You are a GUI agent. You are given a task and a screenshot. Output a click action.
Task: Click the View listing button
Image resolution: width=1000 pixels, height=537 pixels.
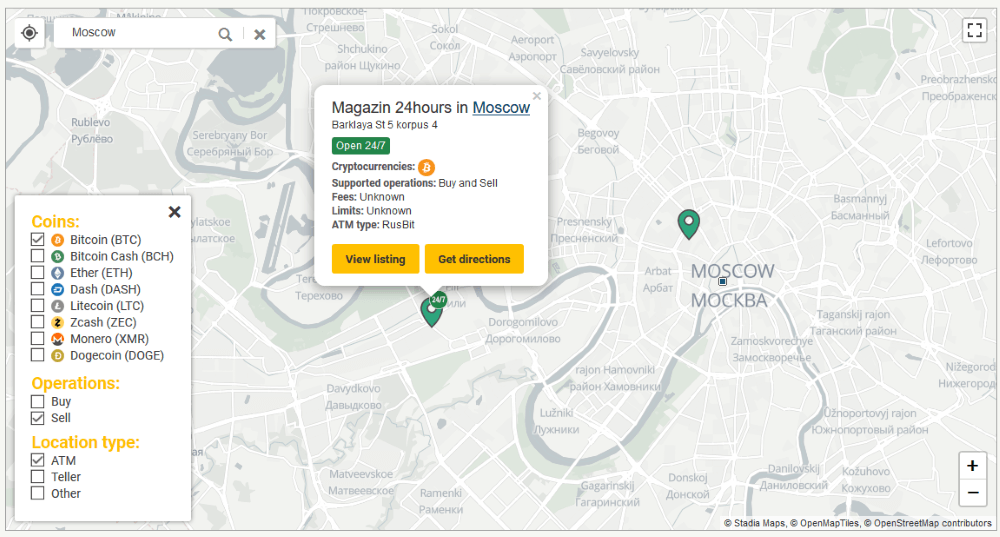click(x=376, y=259)
